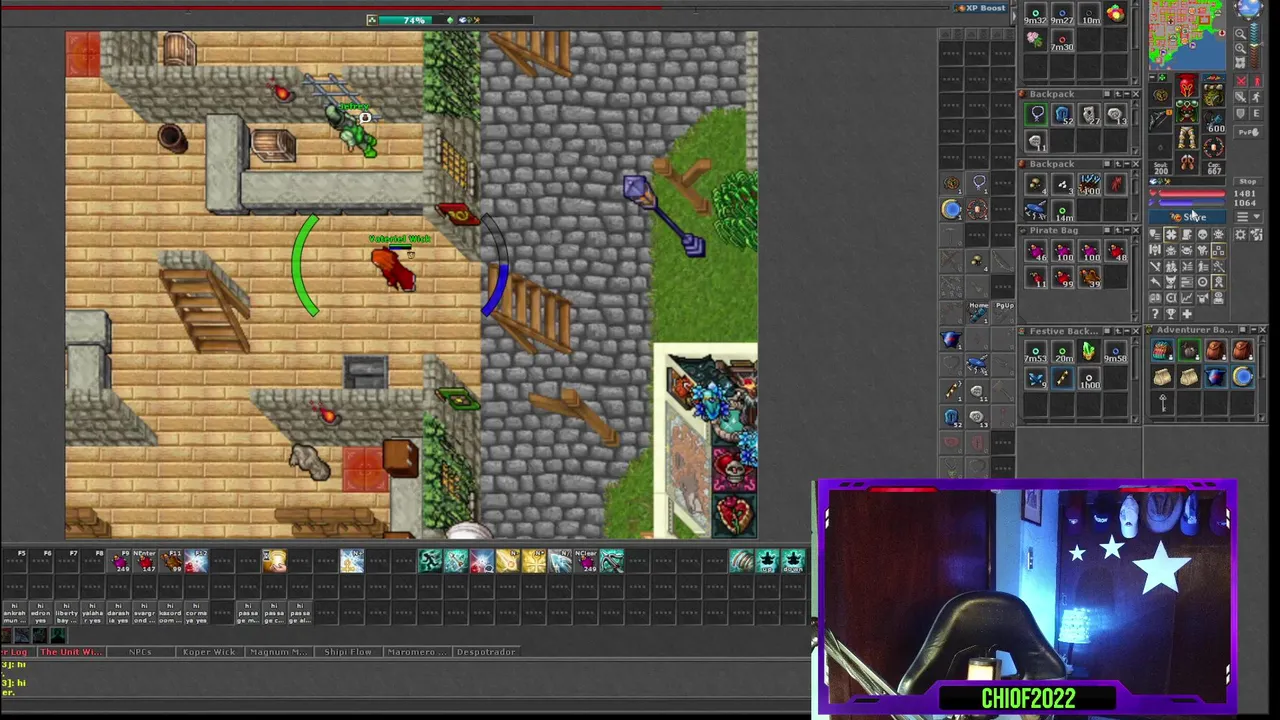This screenshot has height=720, width=1280.
Task: Open the scroll quest log icon
Action: coord(1187,235)
